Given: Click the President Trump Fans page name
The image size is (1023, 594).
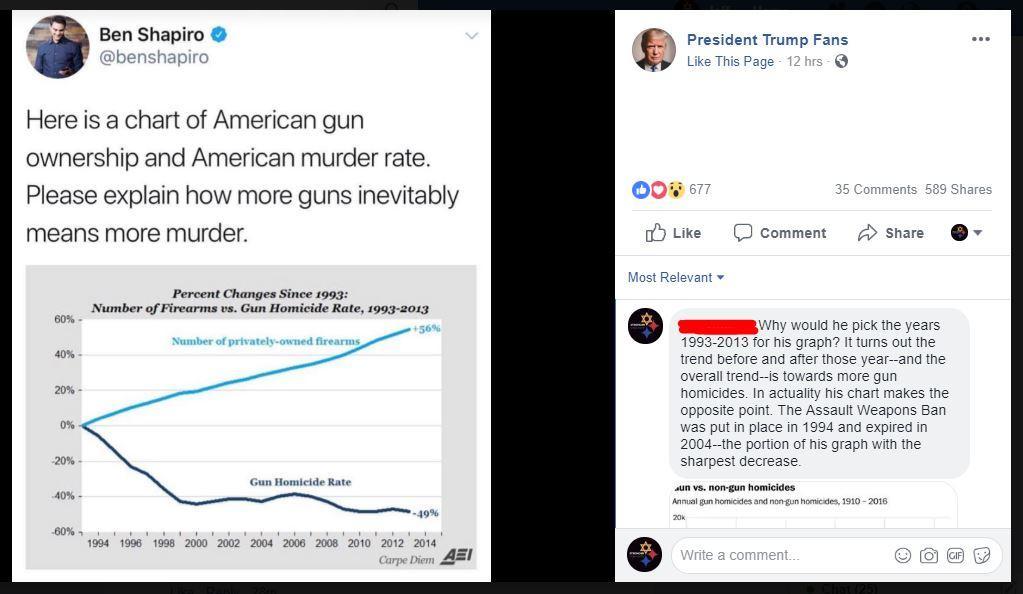Looking at the screenshot, I should (767, 40).
